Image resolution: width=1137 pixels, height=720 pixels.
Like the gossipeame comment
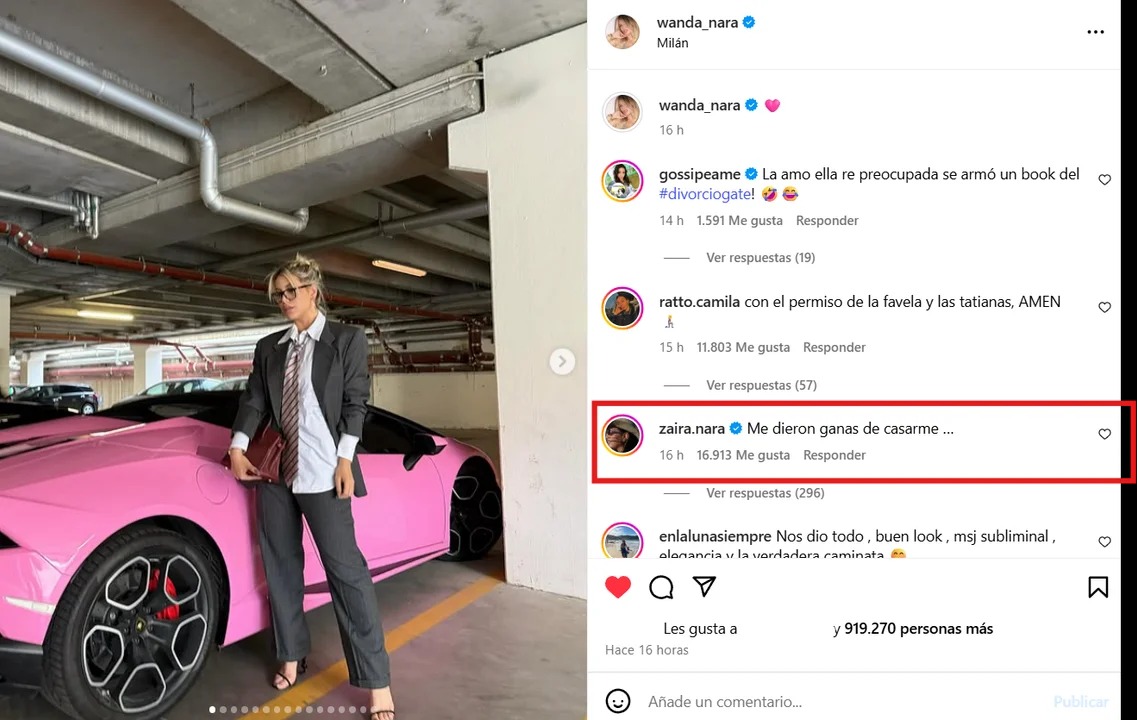pos(1105,180)
